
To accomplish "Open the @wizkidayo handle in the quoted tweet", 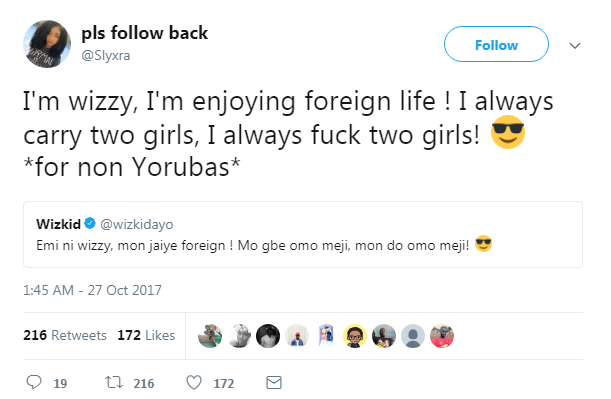I will click(137, 224).
